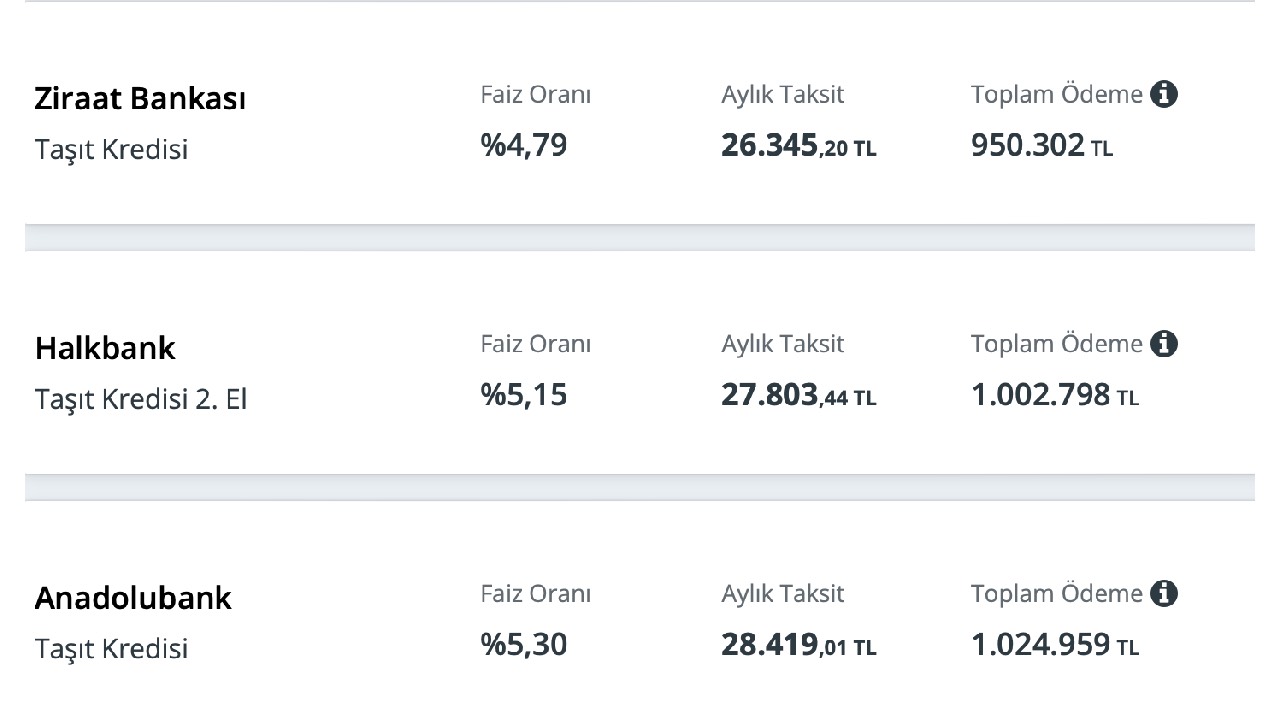The height and width of the screenshot is (720, 1280).
Task: Click the %5,30 interest rate value
Action: coord(524,645)
